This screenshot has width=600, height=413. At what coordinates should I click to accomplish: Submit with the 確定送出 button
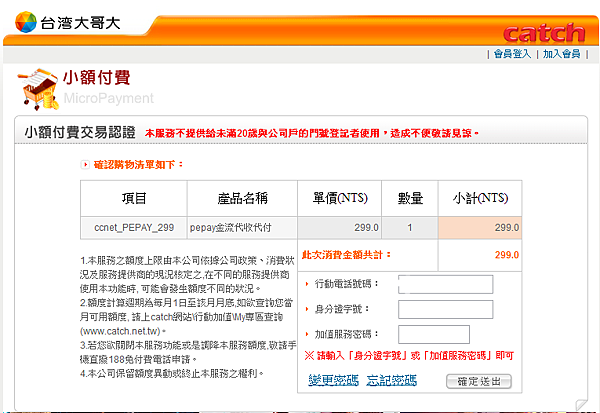pyautogui.click(x=479, y=381)
